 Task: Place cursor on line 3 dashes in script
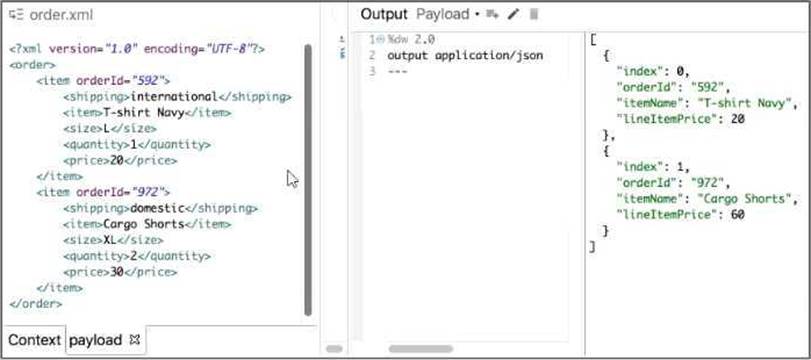coord(398,71)
